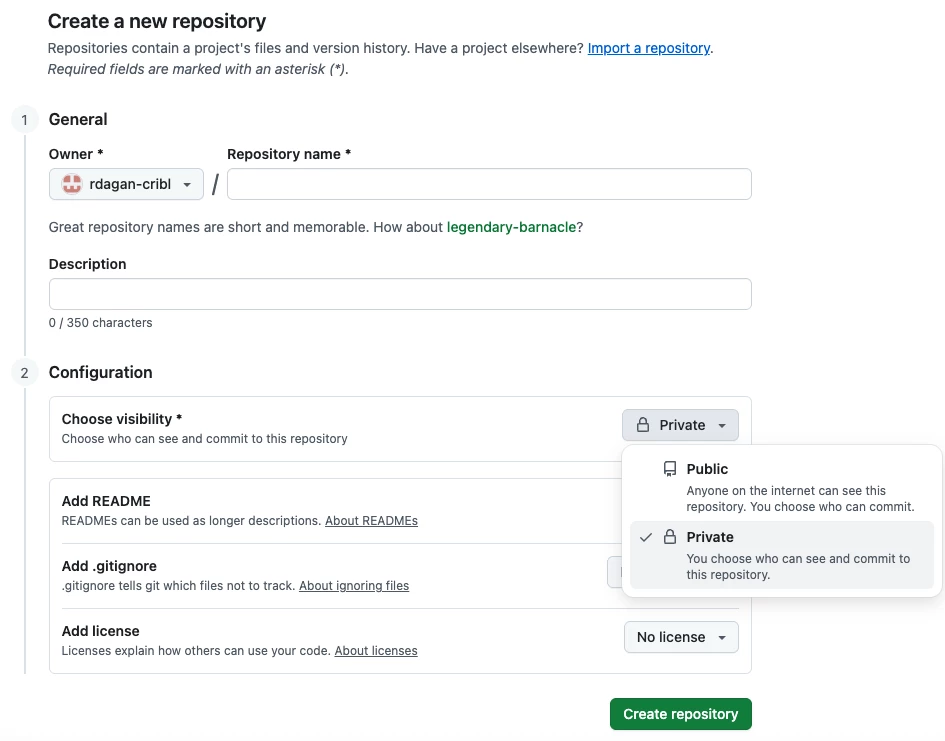The image size is (945, 741).
Task: Open the About READMEs link
Action: tap(371, 521)
